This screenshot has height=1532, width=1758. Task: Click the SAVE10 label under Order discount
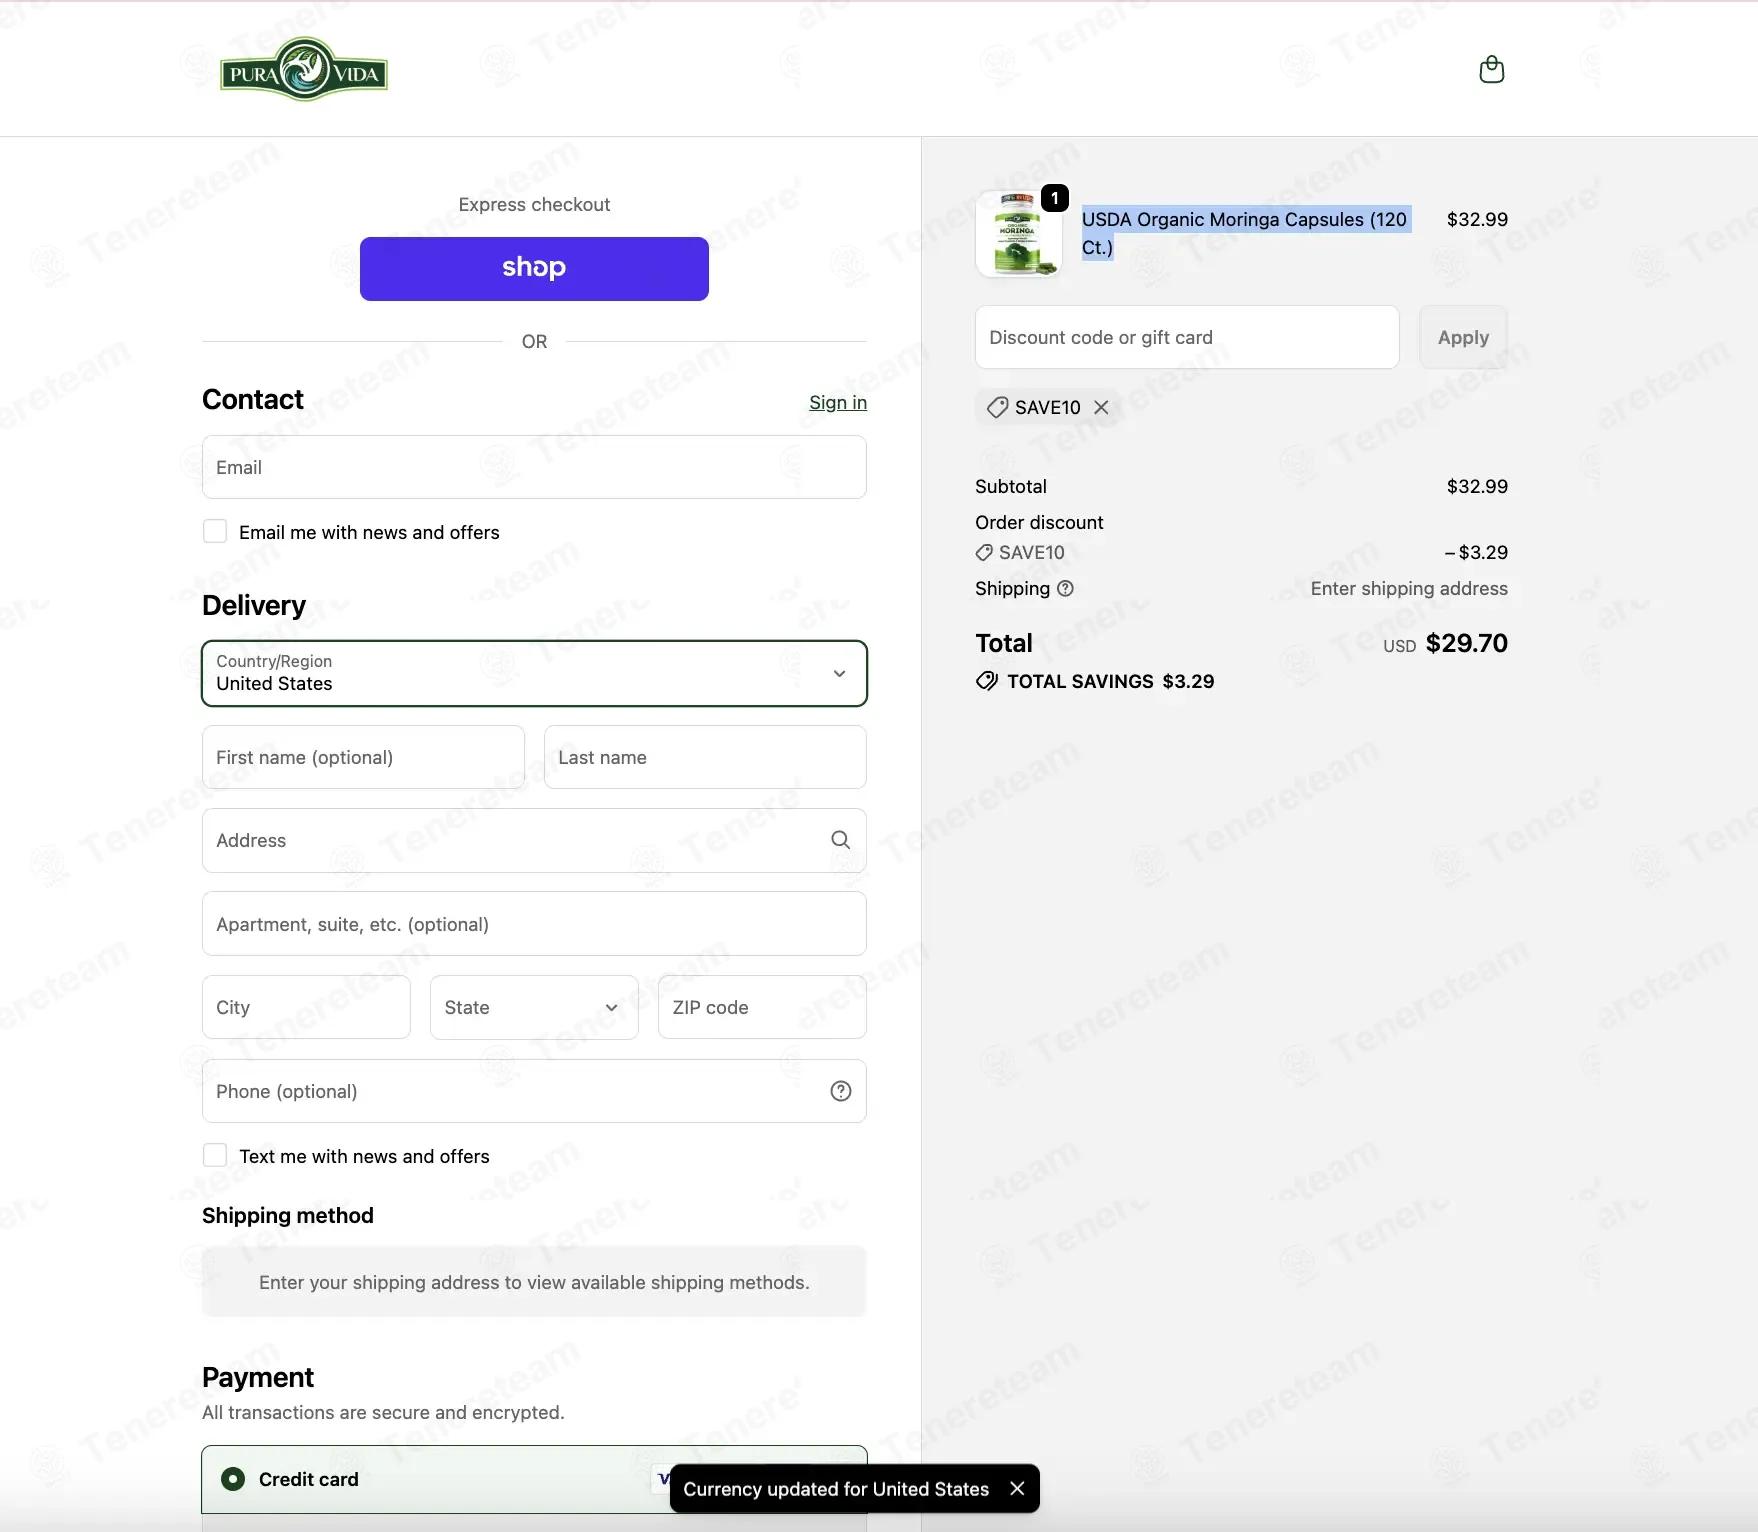click(1031, 552)
